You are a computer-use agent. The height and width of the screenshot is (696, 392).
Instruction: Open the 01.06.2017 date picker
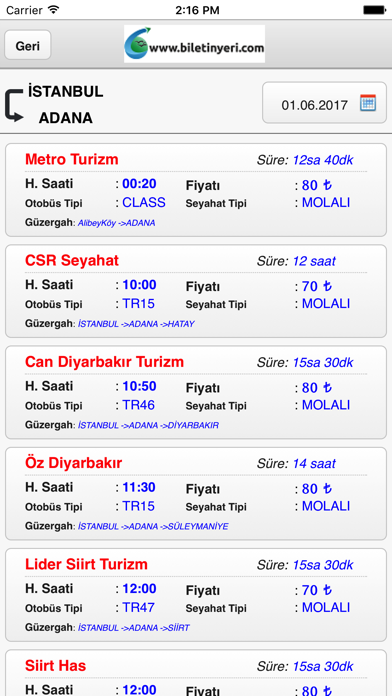325,103
